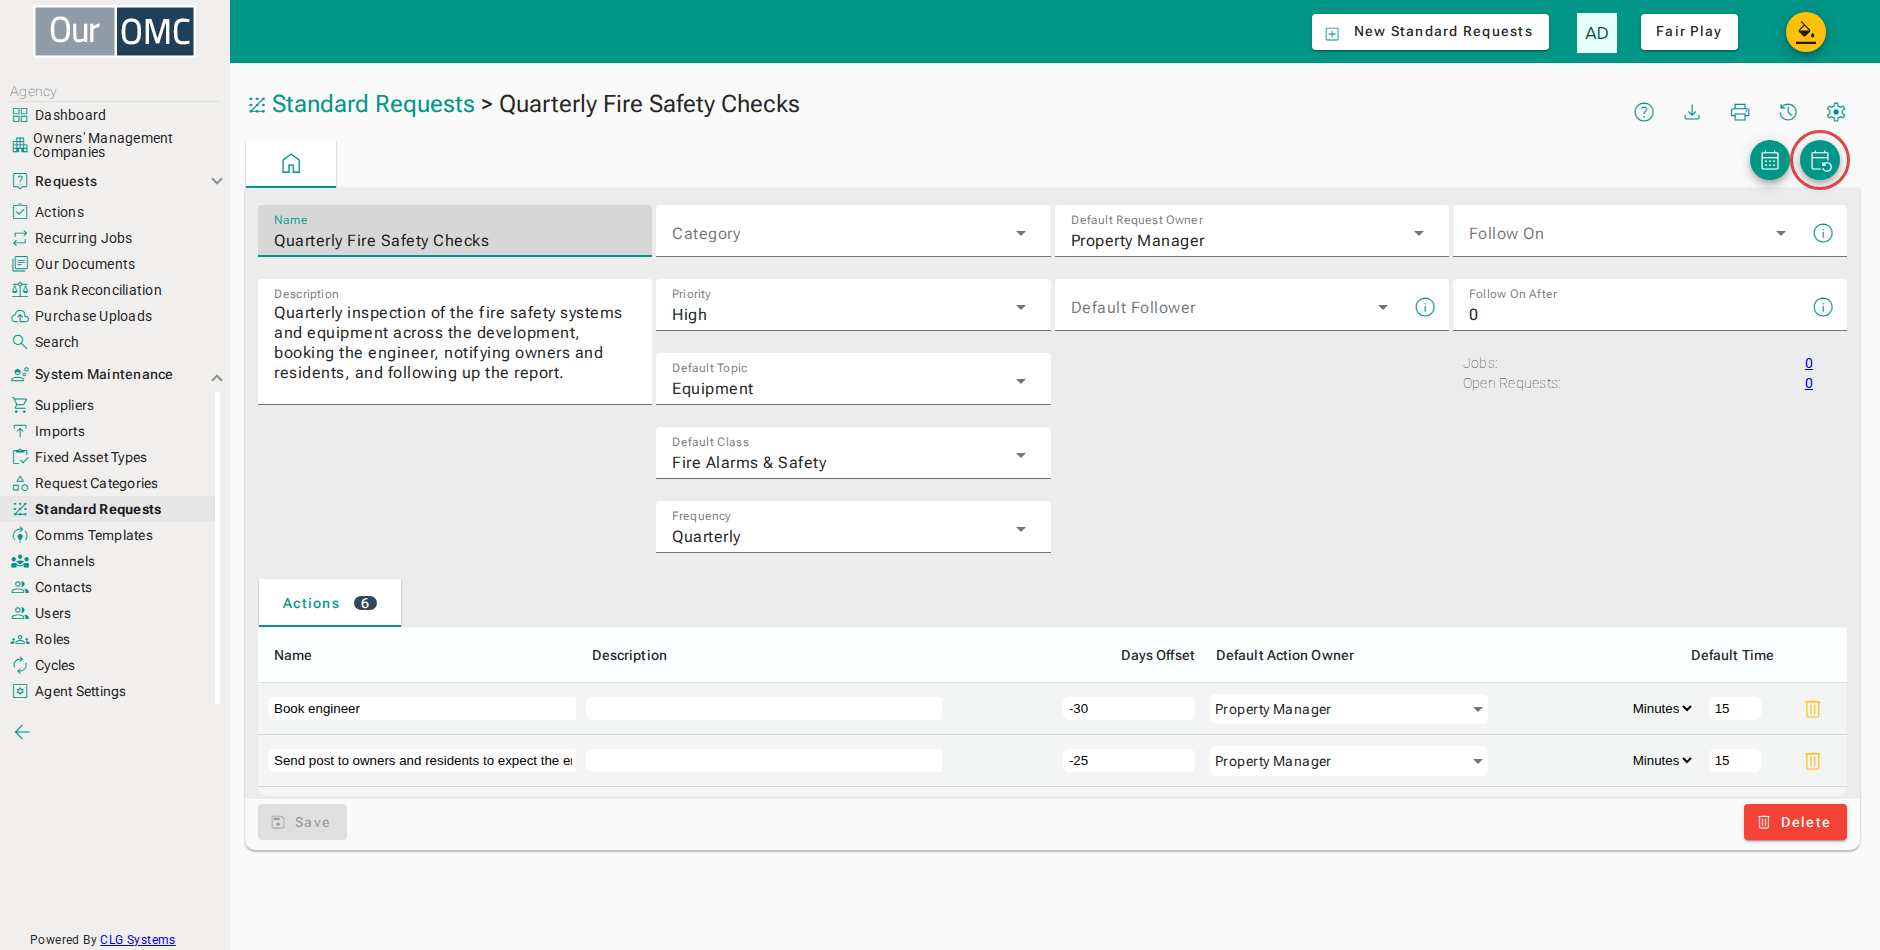The width and height of the screenshot is (1880, 950).
Task: Open the Default Request Owner dropdown
Action: pos(1251,232)
